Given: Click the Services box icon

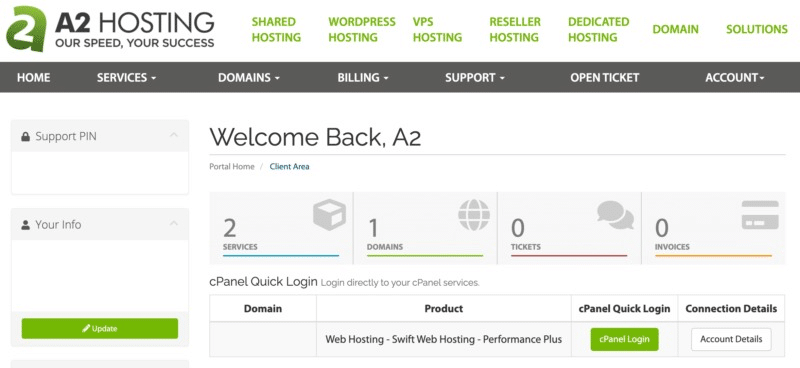Looking at the screenshot, I should pyautogui.click(x=329, y=215).
